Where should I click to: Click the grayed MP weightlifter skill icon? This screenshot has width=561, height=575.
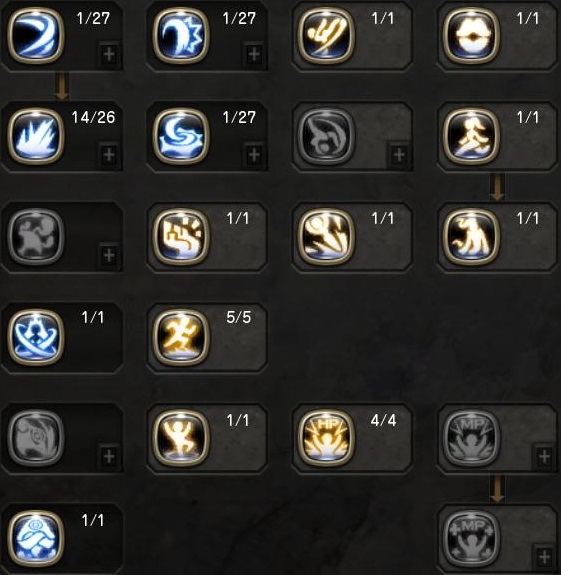[472, 538]
